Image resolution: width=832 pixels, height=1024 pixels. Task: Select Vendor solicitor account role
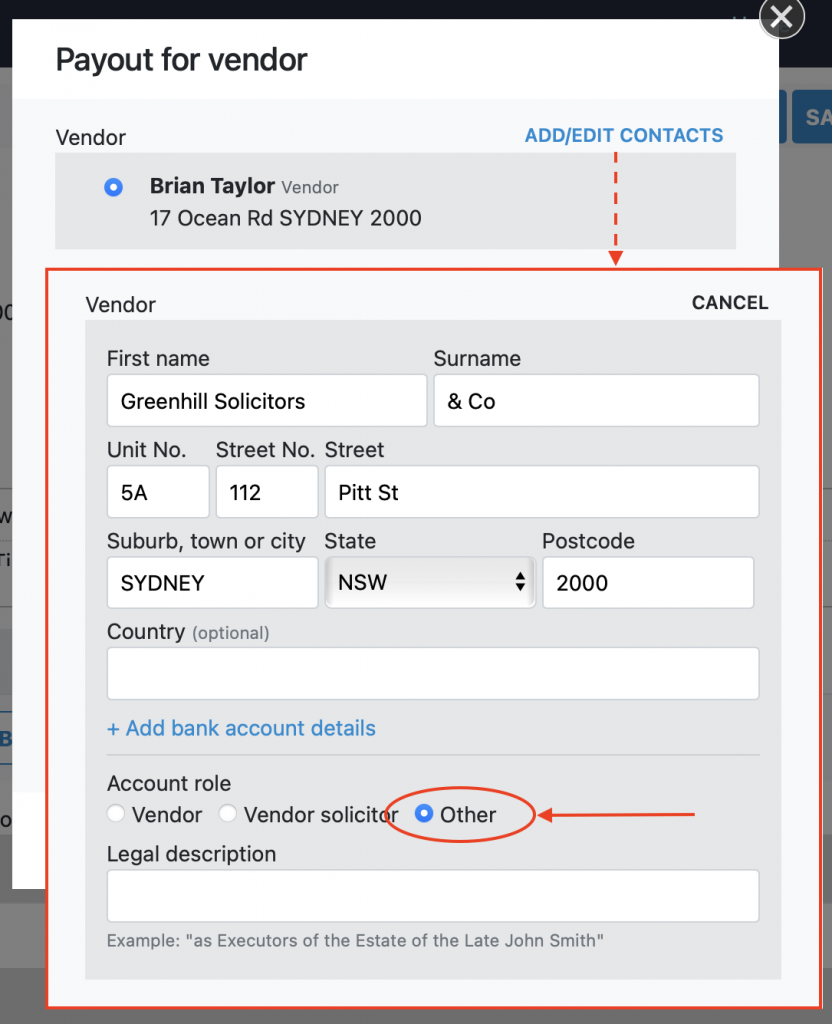(x=228, y=814)
